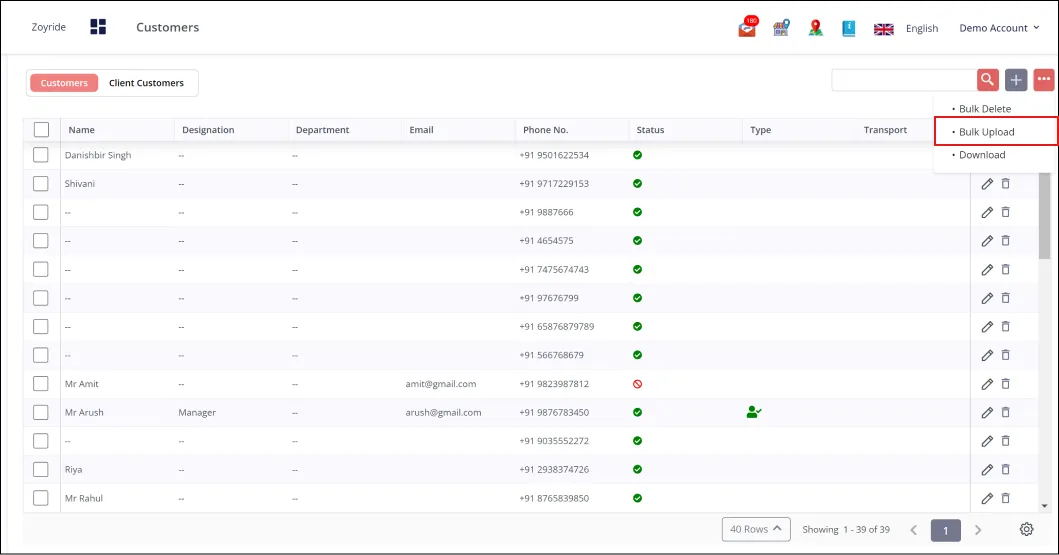Click the arush@gmail.com email cell

(x=443, y=412)
